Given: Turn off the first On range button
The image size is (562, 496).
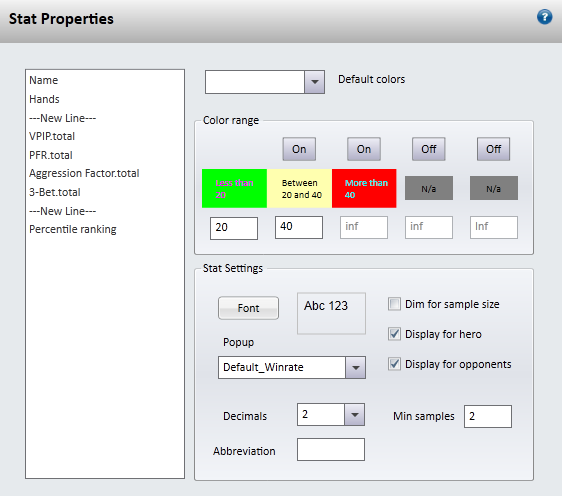Looking at the screenshot, I should tap(299, 149).
